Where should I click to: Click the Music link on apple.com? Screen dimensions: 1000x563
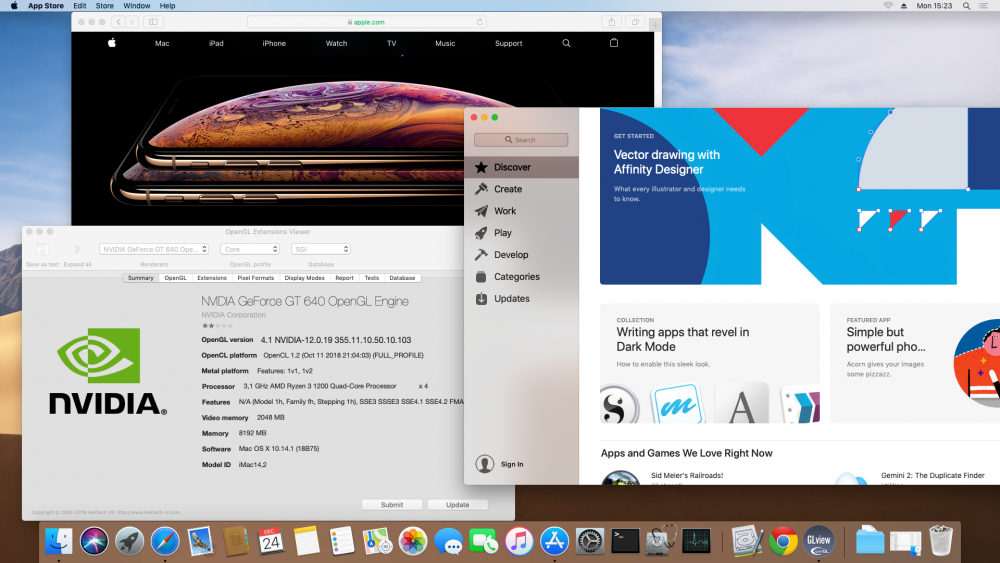[445, 43]
